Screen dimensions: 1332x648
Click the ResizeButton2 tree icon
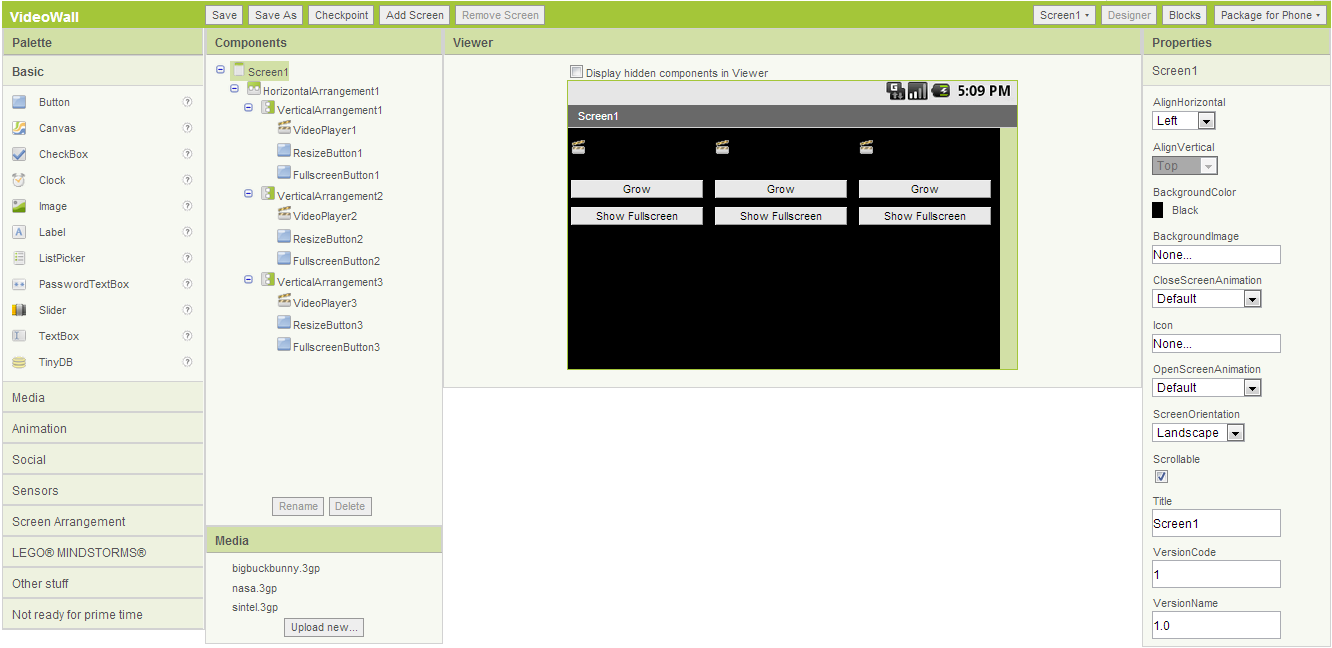pos(284,238)
